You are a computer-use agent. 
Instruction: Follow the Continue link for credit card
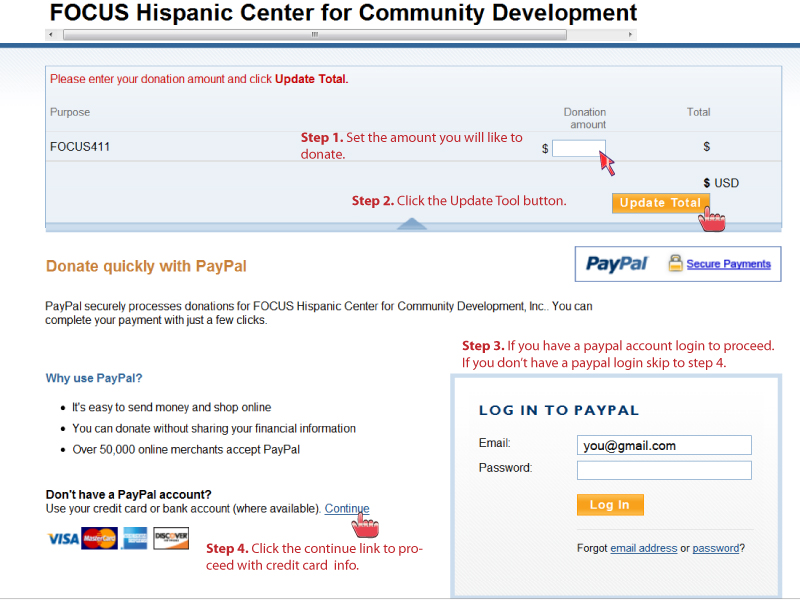347,509
